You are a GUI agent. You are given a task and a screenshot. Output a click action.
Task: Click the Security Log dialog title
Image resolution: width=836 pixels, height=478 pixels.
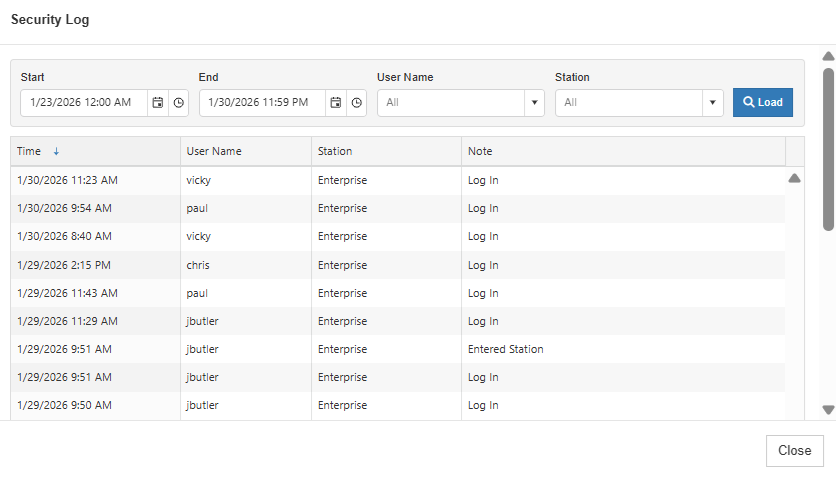click(50, 20)
